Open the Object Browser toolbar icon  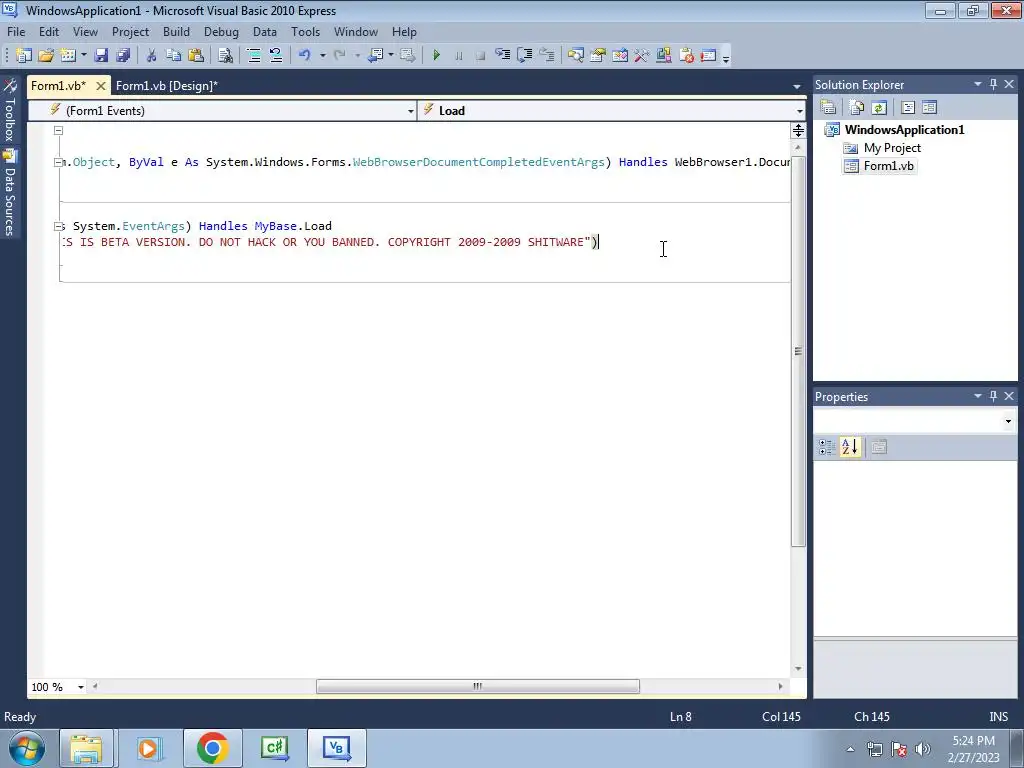point(620,56)
